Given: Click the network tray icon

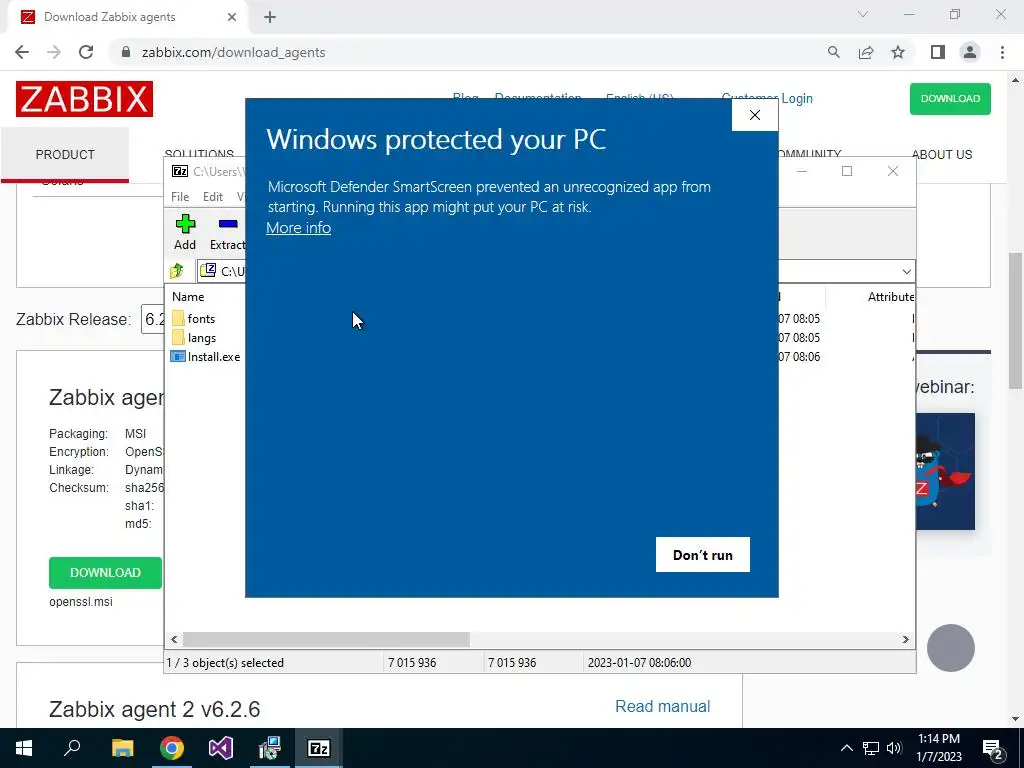Looking at the screenshot, I should pos(871,748).
